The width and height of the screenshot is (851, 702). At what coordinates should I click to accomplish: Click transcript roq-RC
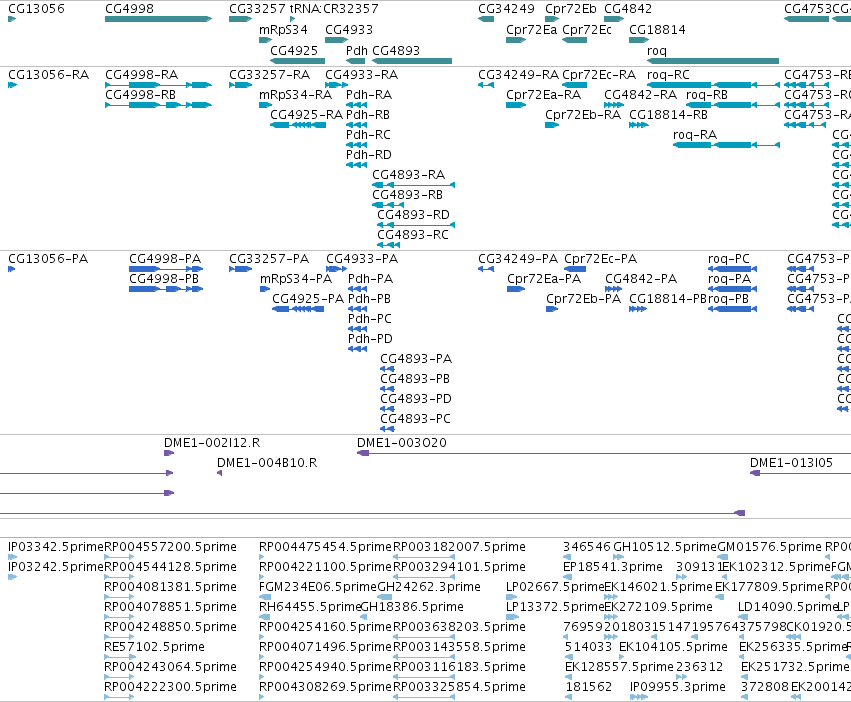(668, 74)
